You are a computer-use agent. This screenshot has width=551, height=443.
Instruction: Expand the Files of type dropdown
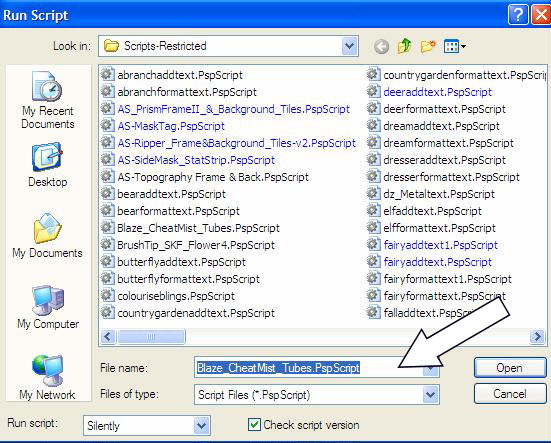pyautogui.click(x=430, y=395)
